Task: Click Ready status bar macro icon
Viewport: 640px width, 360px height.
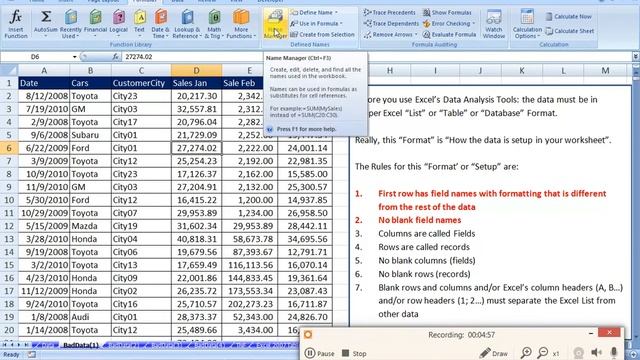Action: (x=31, y=355)
